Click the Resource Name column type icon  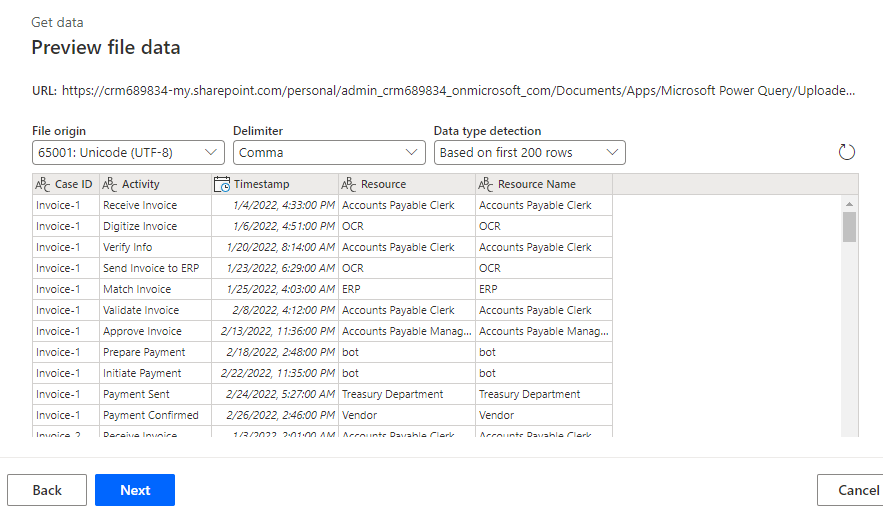click(x=485, y=184)
